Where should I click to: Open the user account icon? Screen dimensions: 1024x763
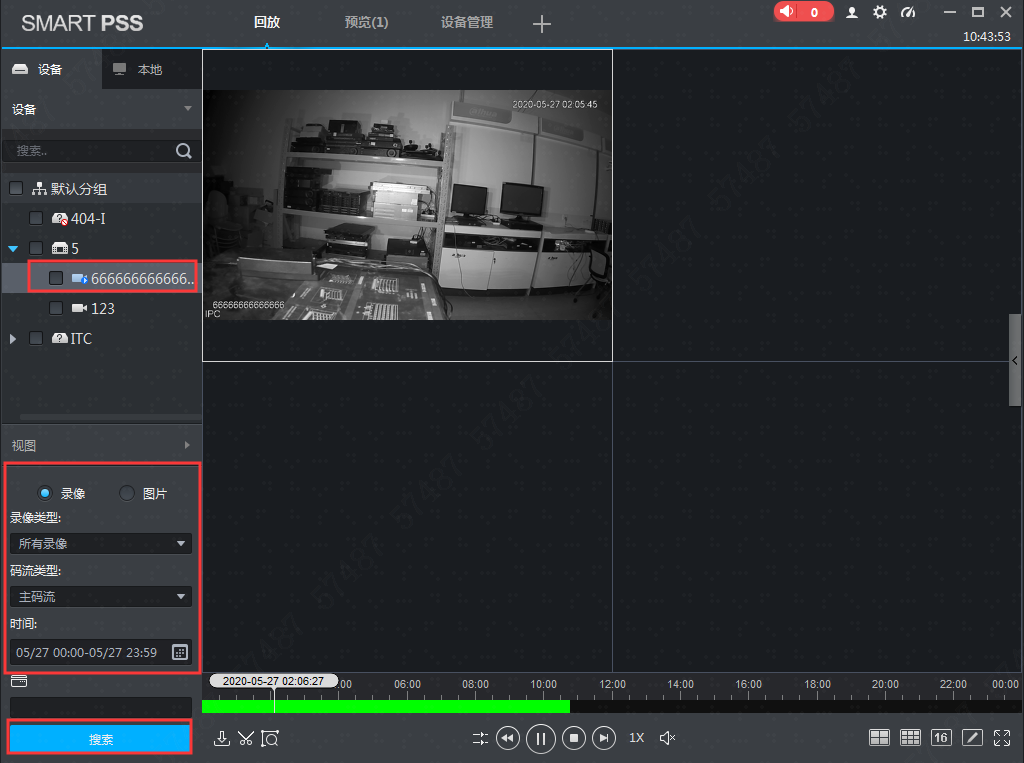(852, 12)
